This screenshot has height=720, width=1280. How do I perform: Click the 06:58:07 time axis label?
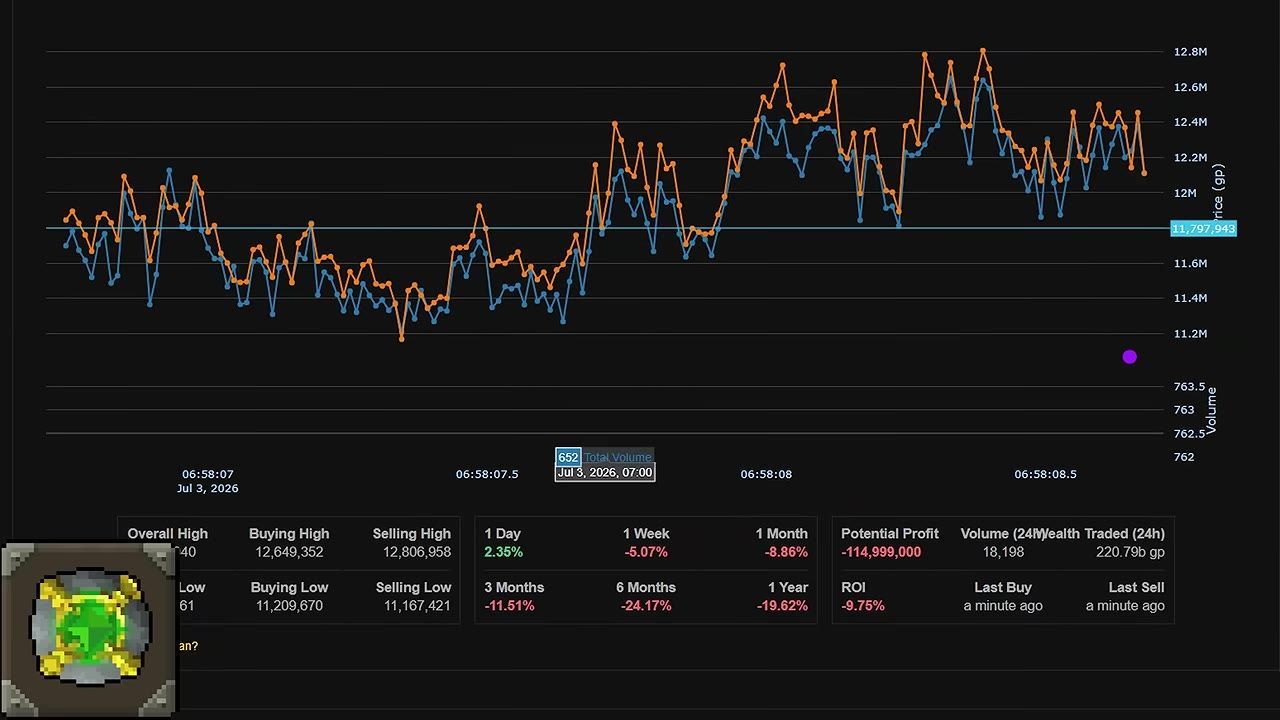(x=208, y=474)
